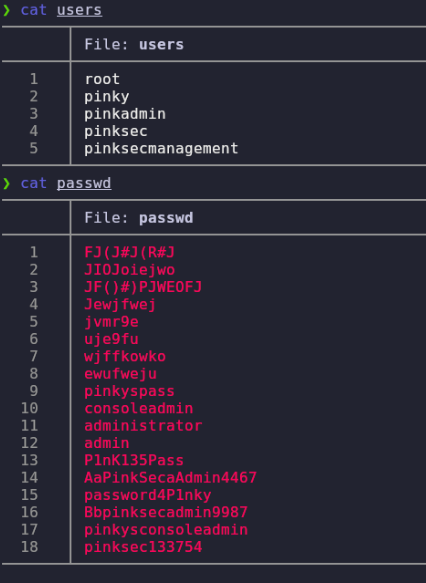Click the File: users header text

tap(134, 44)
